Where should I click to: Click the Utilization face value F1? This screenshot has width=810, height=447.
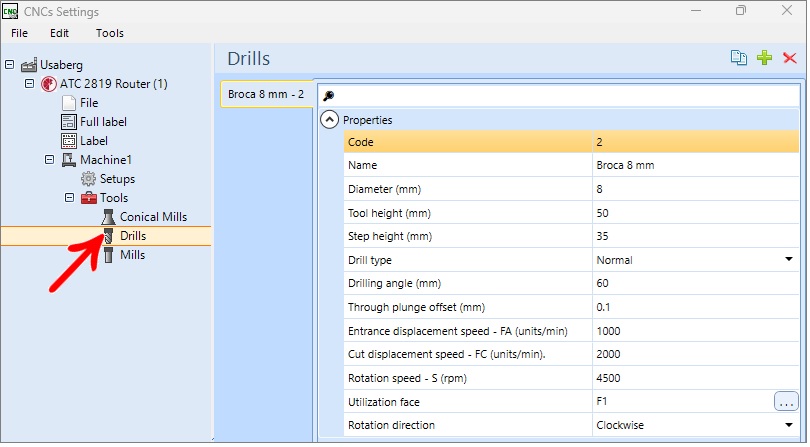click(683, 402)
